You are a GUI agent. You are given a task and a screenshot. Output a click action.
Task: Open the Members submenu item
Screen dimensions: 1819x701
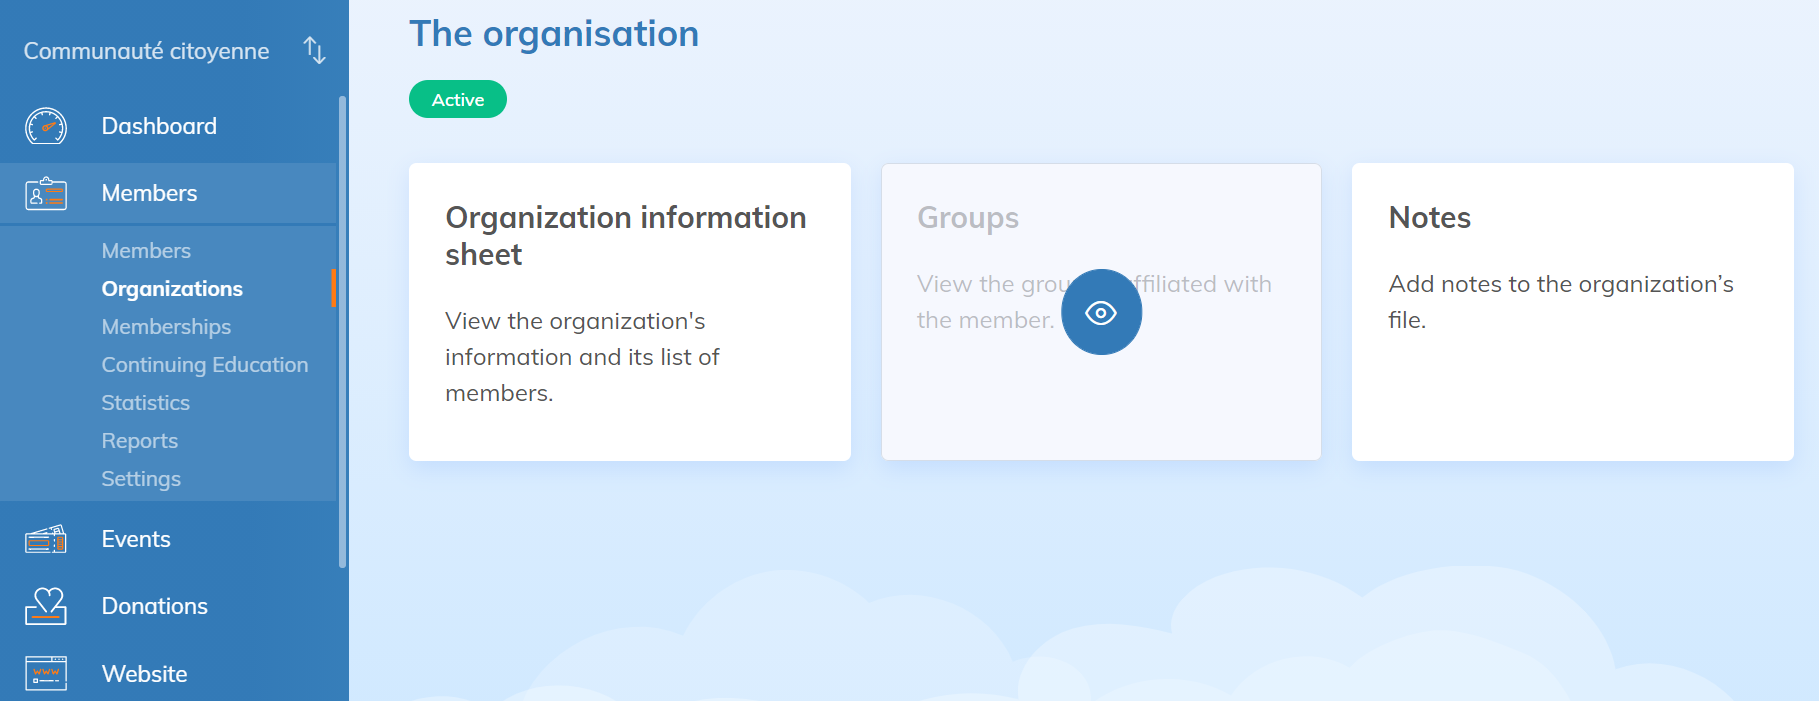point(146,251)
